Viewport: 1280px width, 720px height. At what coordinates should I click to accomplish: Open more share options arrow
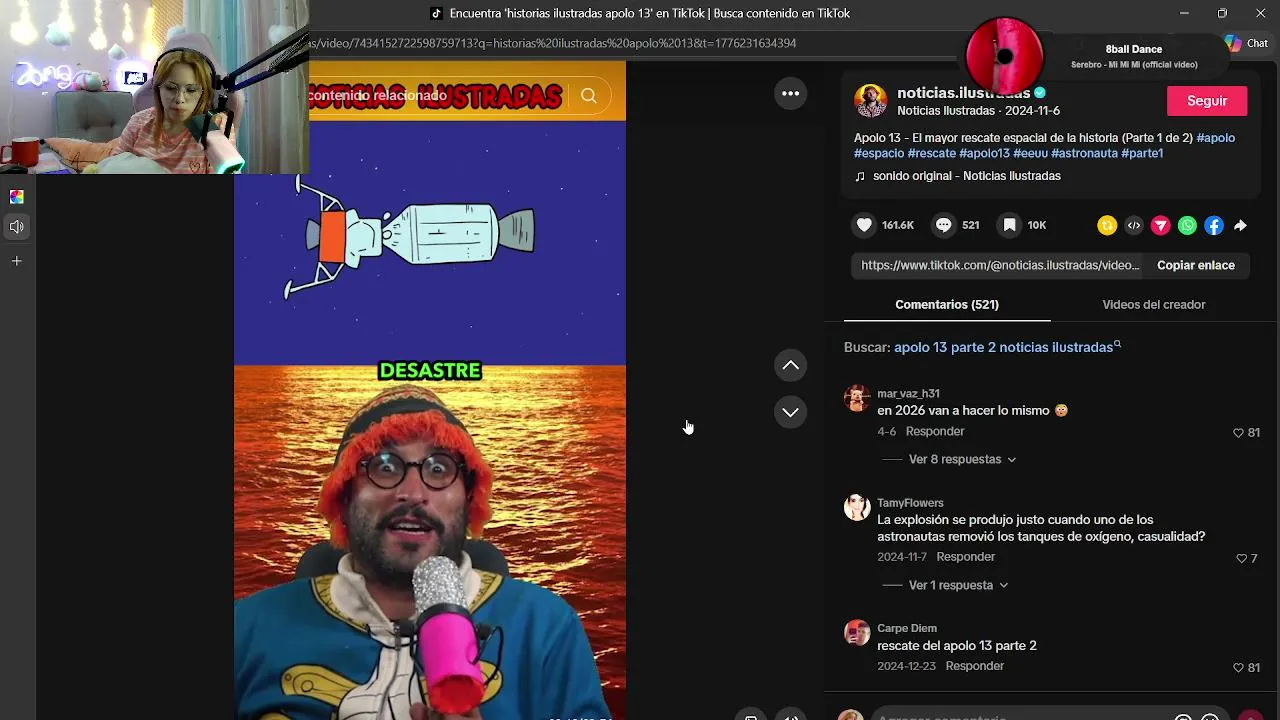[x=1240, y=226]
